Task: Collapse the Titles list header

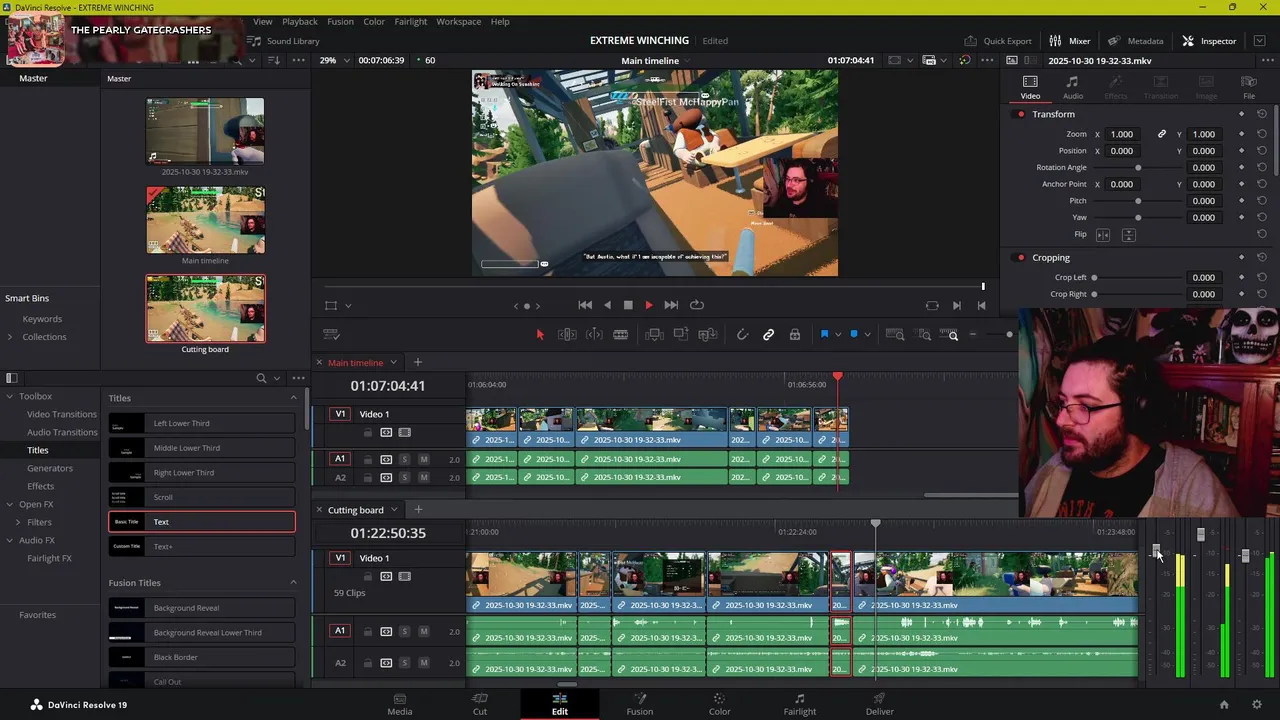Action: click(x=293, y=398)
